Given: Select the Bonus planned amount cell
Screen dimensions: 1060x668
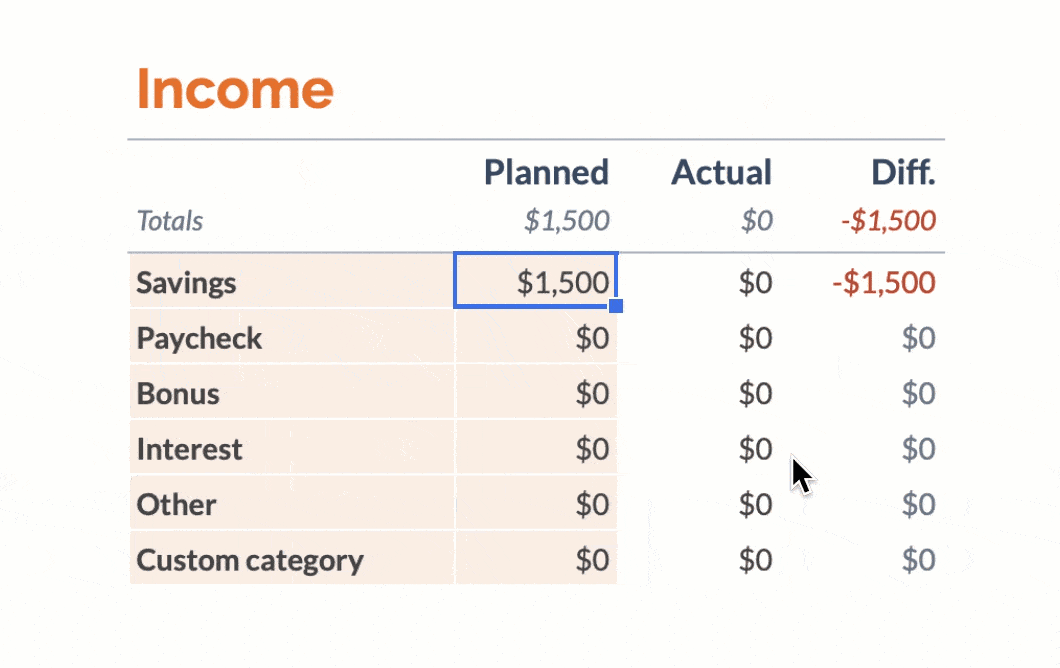Looking at the screenshot, I should click(536, 392).
